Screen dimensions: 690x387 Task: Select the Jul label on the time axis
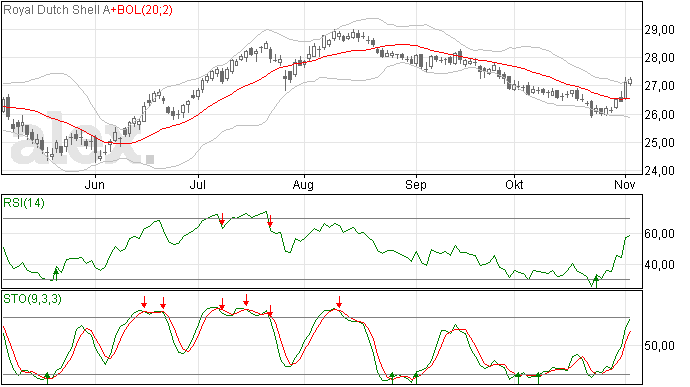198,184
